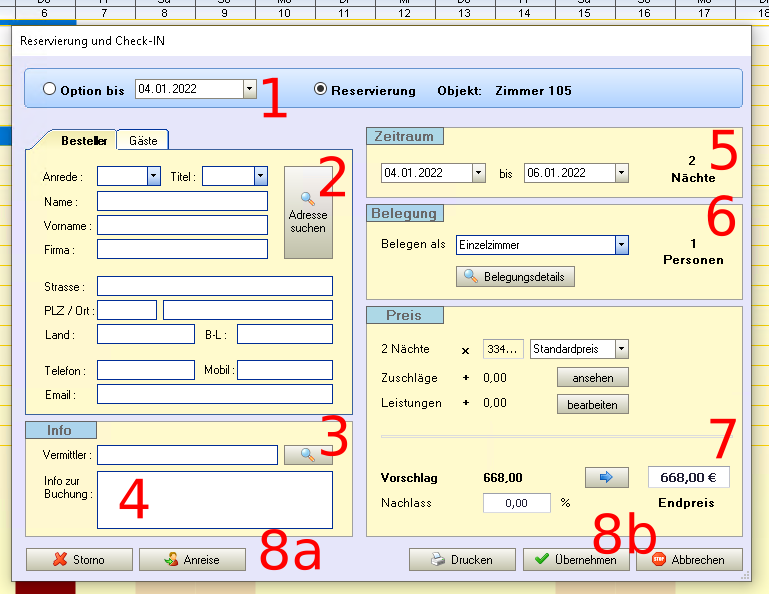Click the Leistungen bearbeiten button

tap(592, 405)
